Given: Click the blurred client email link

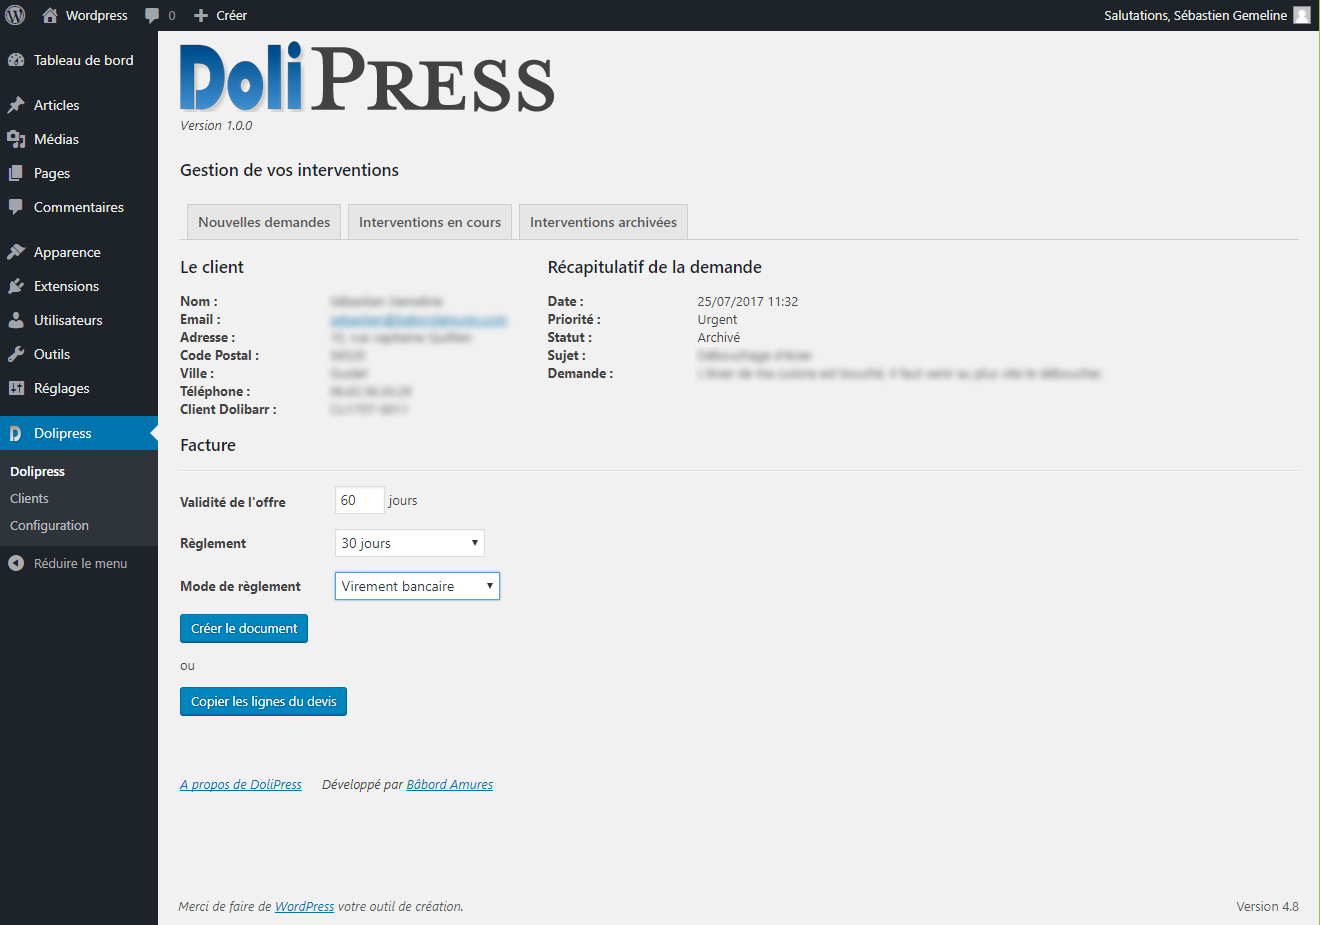Looking at the screenshot, I should (x=418, y=320).
